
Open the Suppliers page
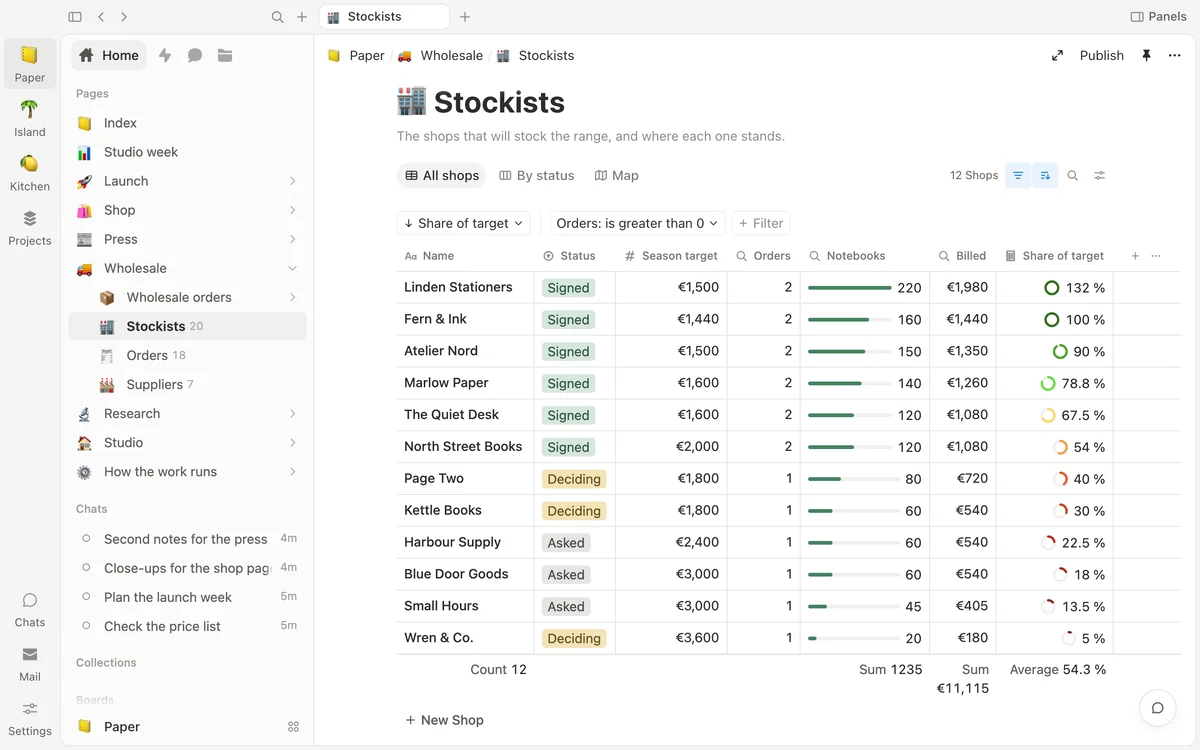pos(187,384)
